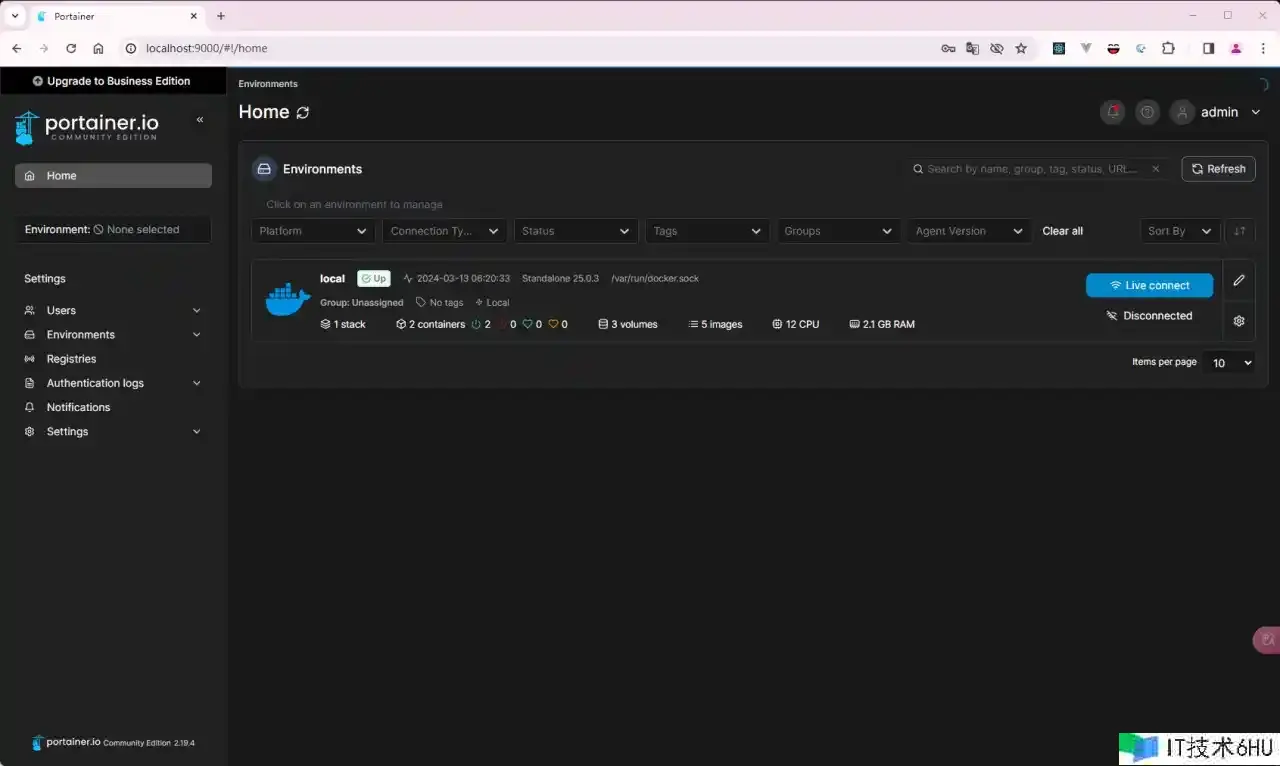Click the Up status badge
Screen dimensions: 1280x766
click(x=374, y=279)
